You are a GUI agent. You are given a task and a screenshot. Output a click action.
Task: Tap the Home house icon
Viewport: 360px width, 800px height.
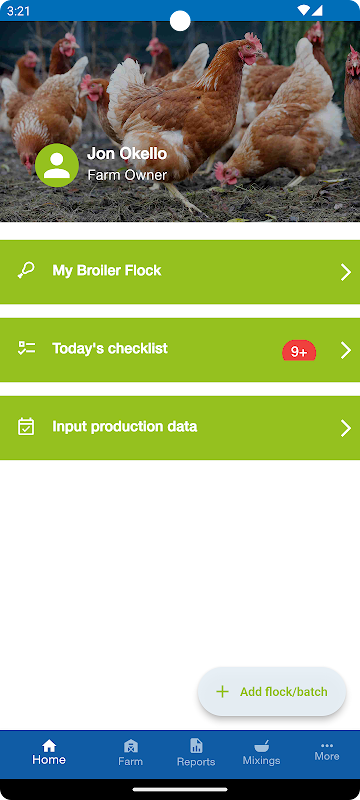pos(49,745)
